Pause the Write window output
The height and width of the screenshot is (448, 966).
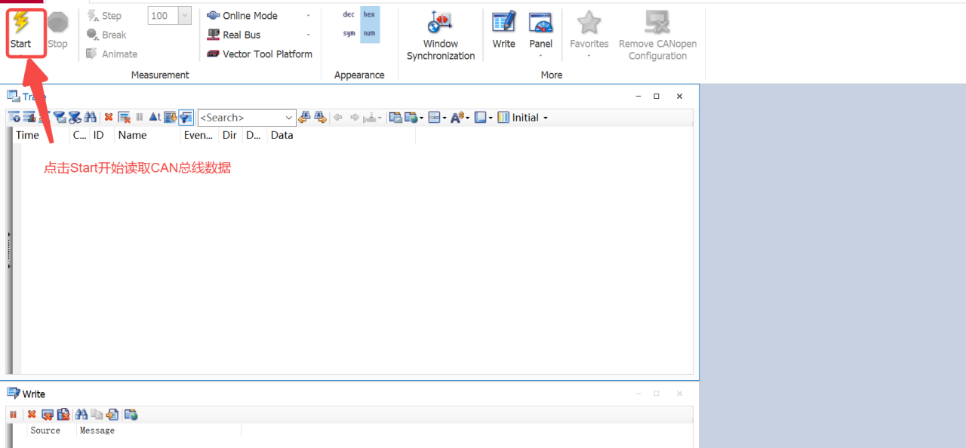(14, 414)
